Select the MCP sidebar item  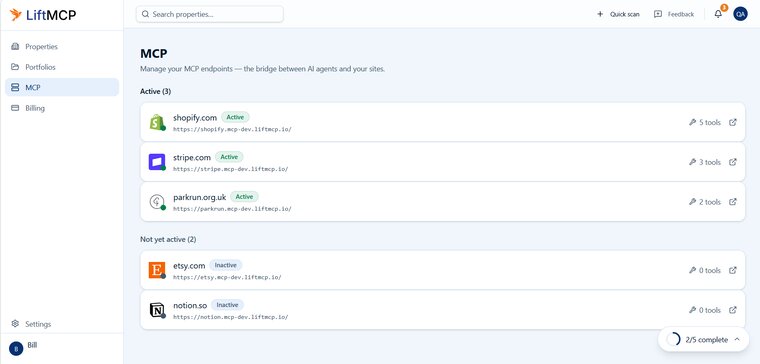coord(62,87)
